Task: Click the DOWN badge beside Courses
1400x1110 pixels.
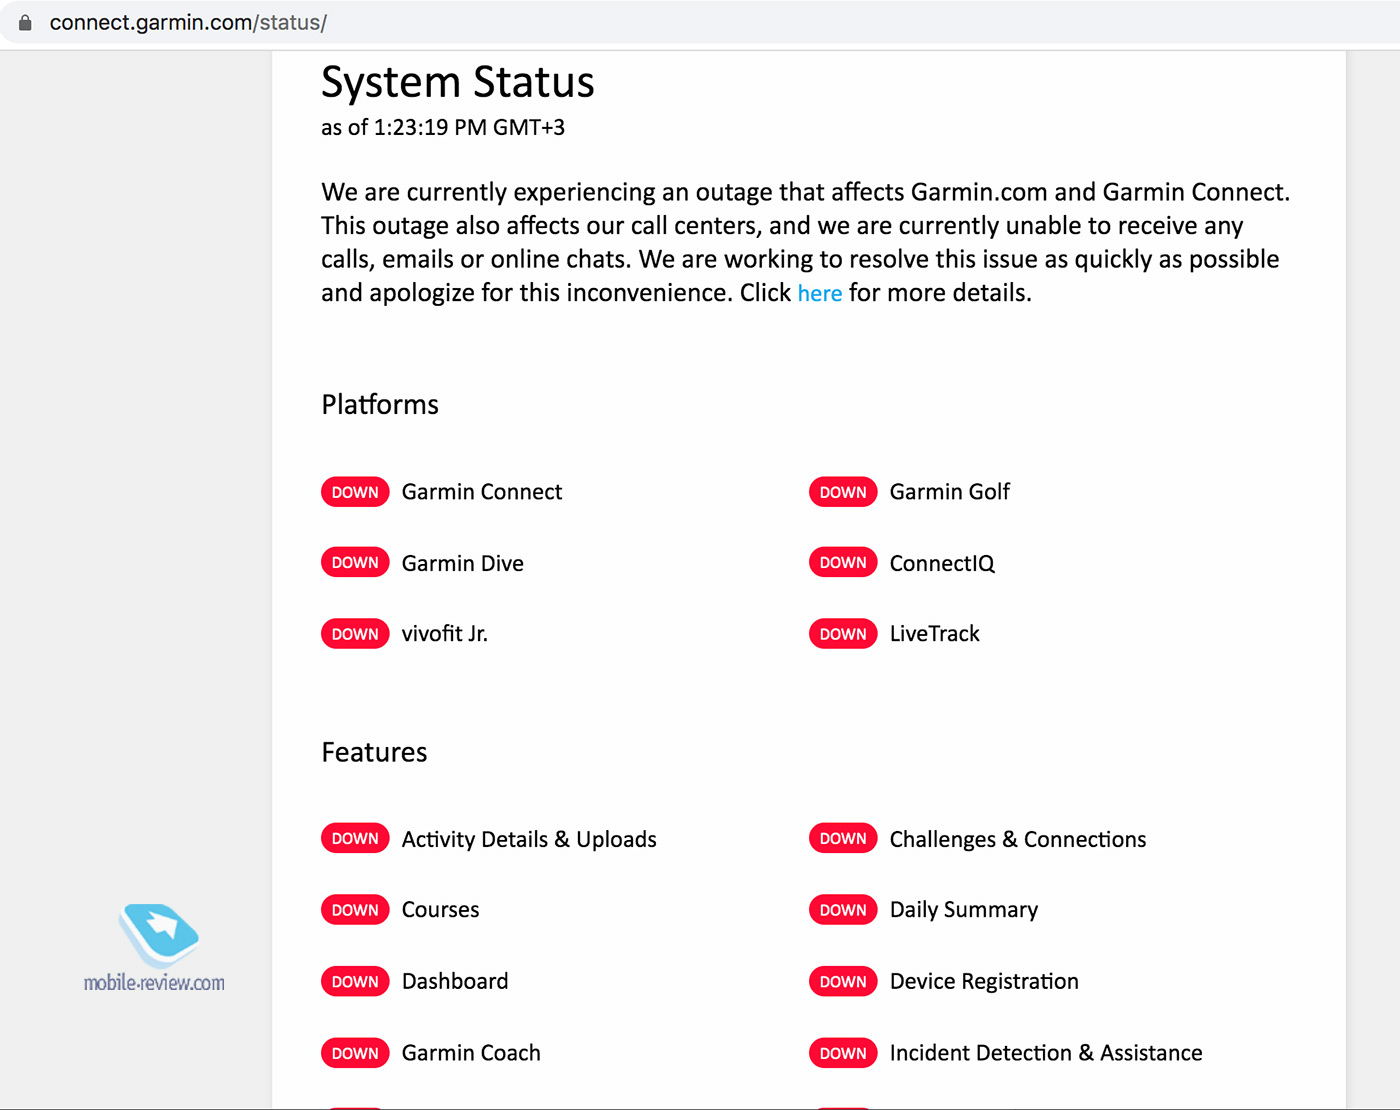Action: pyautogui.click(x=355, y=910)
